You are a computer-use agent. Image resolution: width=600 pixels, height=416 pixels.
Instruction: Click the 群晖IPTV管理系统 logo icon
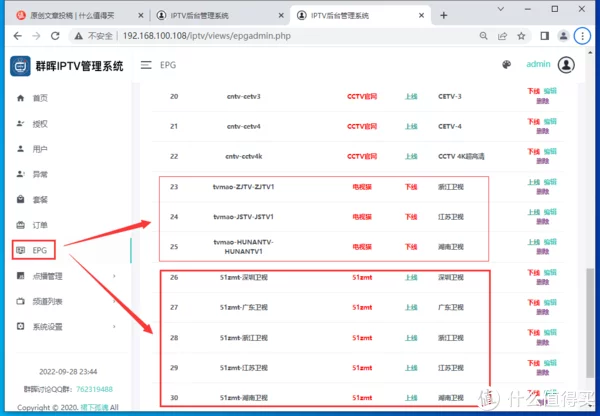tap(20, 66)
